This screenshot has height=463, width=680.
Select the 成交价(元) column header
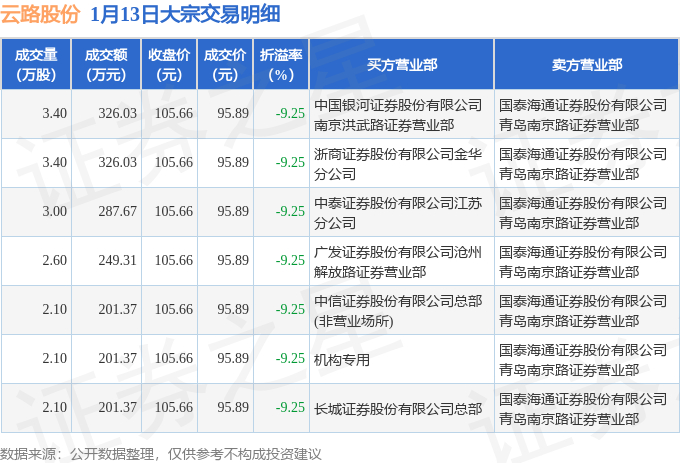pyautogui.click(x=225, y=65)
